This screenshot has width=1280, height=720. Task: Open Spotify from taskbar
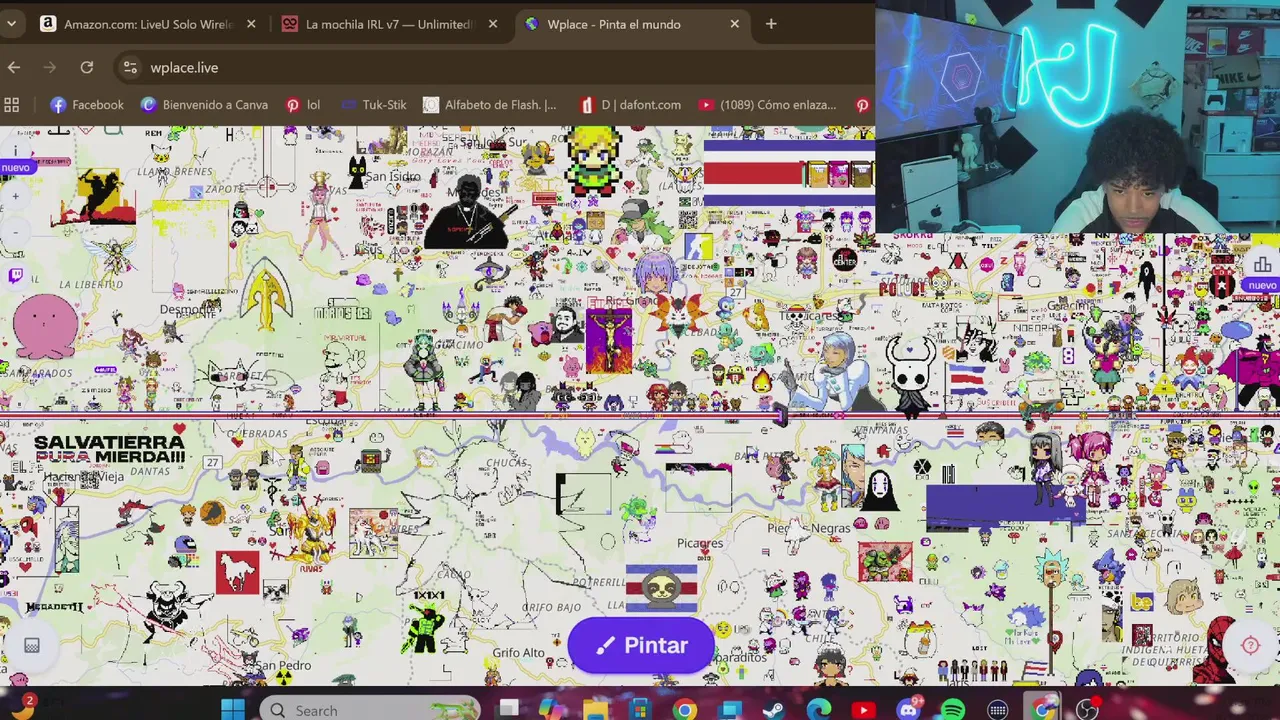[953, 710]
